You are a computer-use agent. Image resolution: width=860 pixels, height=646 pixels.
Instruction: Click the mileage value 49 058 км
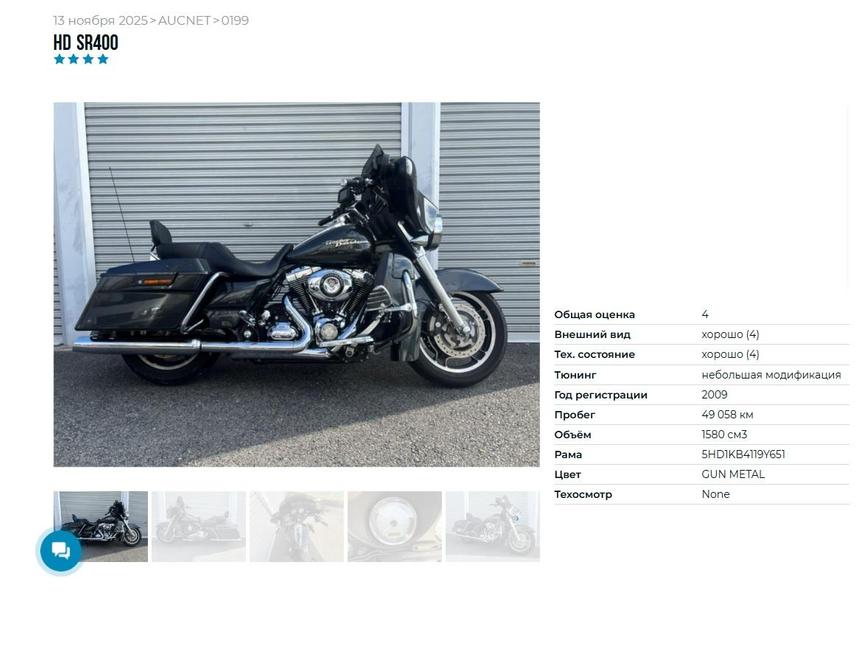pos(727,415)
